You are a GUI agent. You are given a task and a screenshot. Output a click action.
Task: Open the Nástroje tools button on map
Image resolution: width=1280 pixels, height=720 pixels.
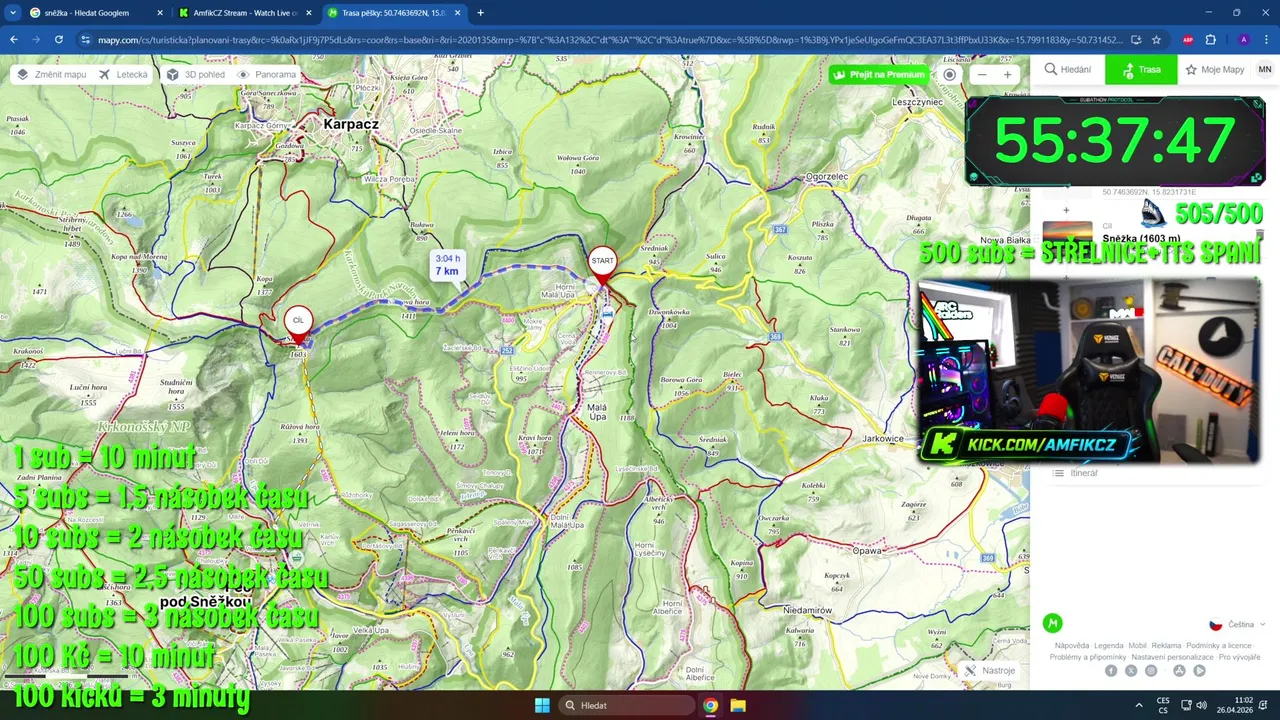(990, 670)
